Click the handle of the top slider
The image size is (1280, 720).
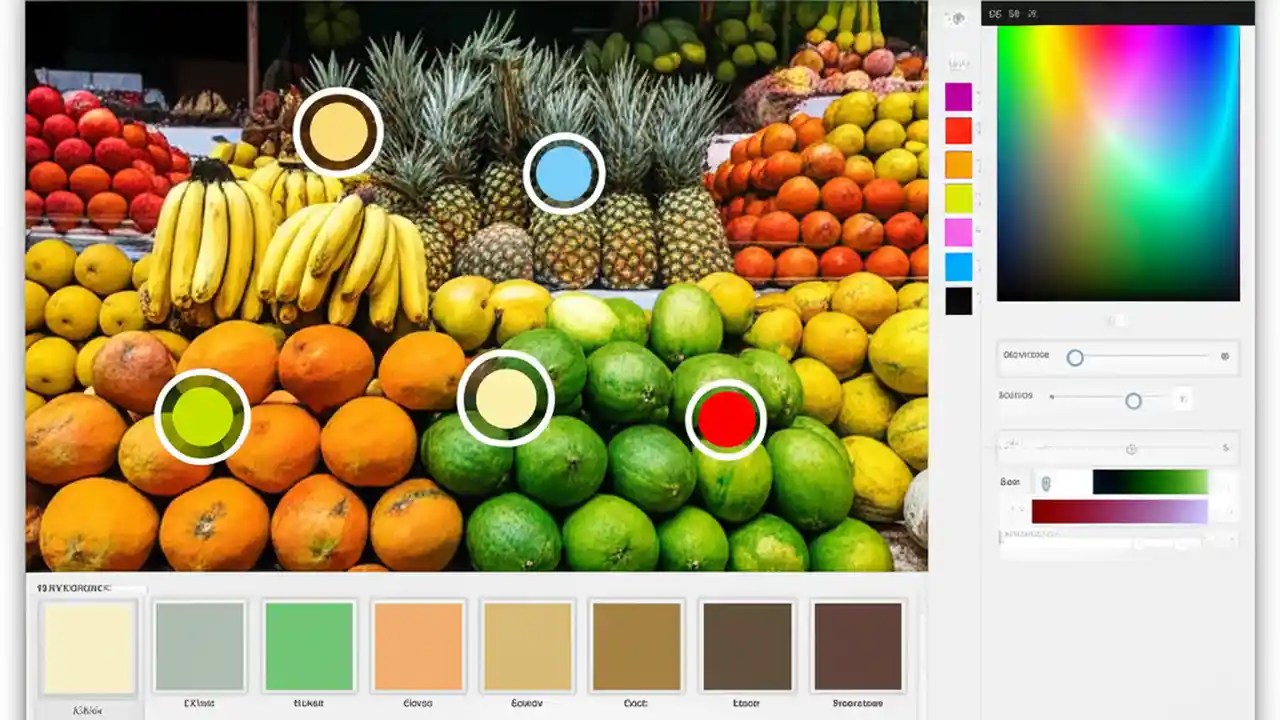click(x=1075, y=356)
